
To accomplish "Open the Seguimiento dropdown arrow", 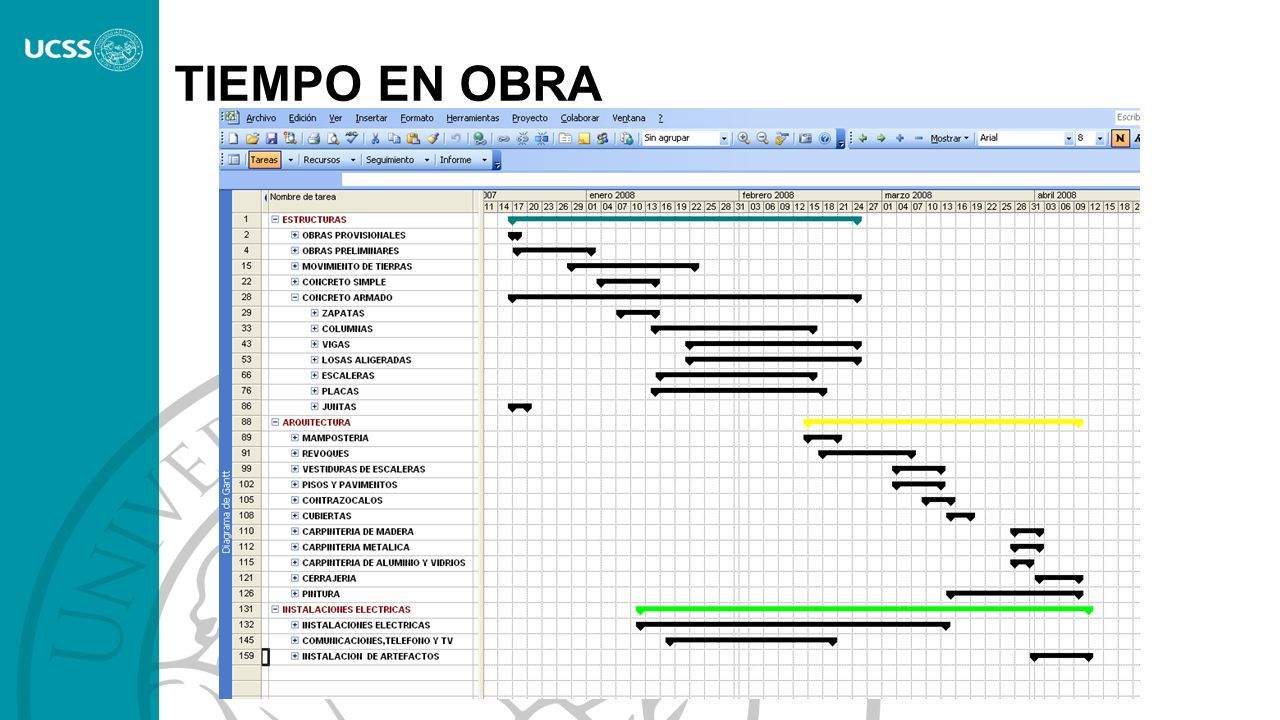I will click(426, 159).
